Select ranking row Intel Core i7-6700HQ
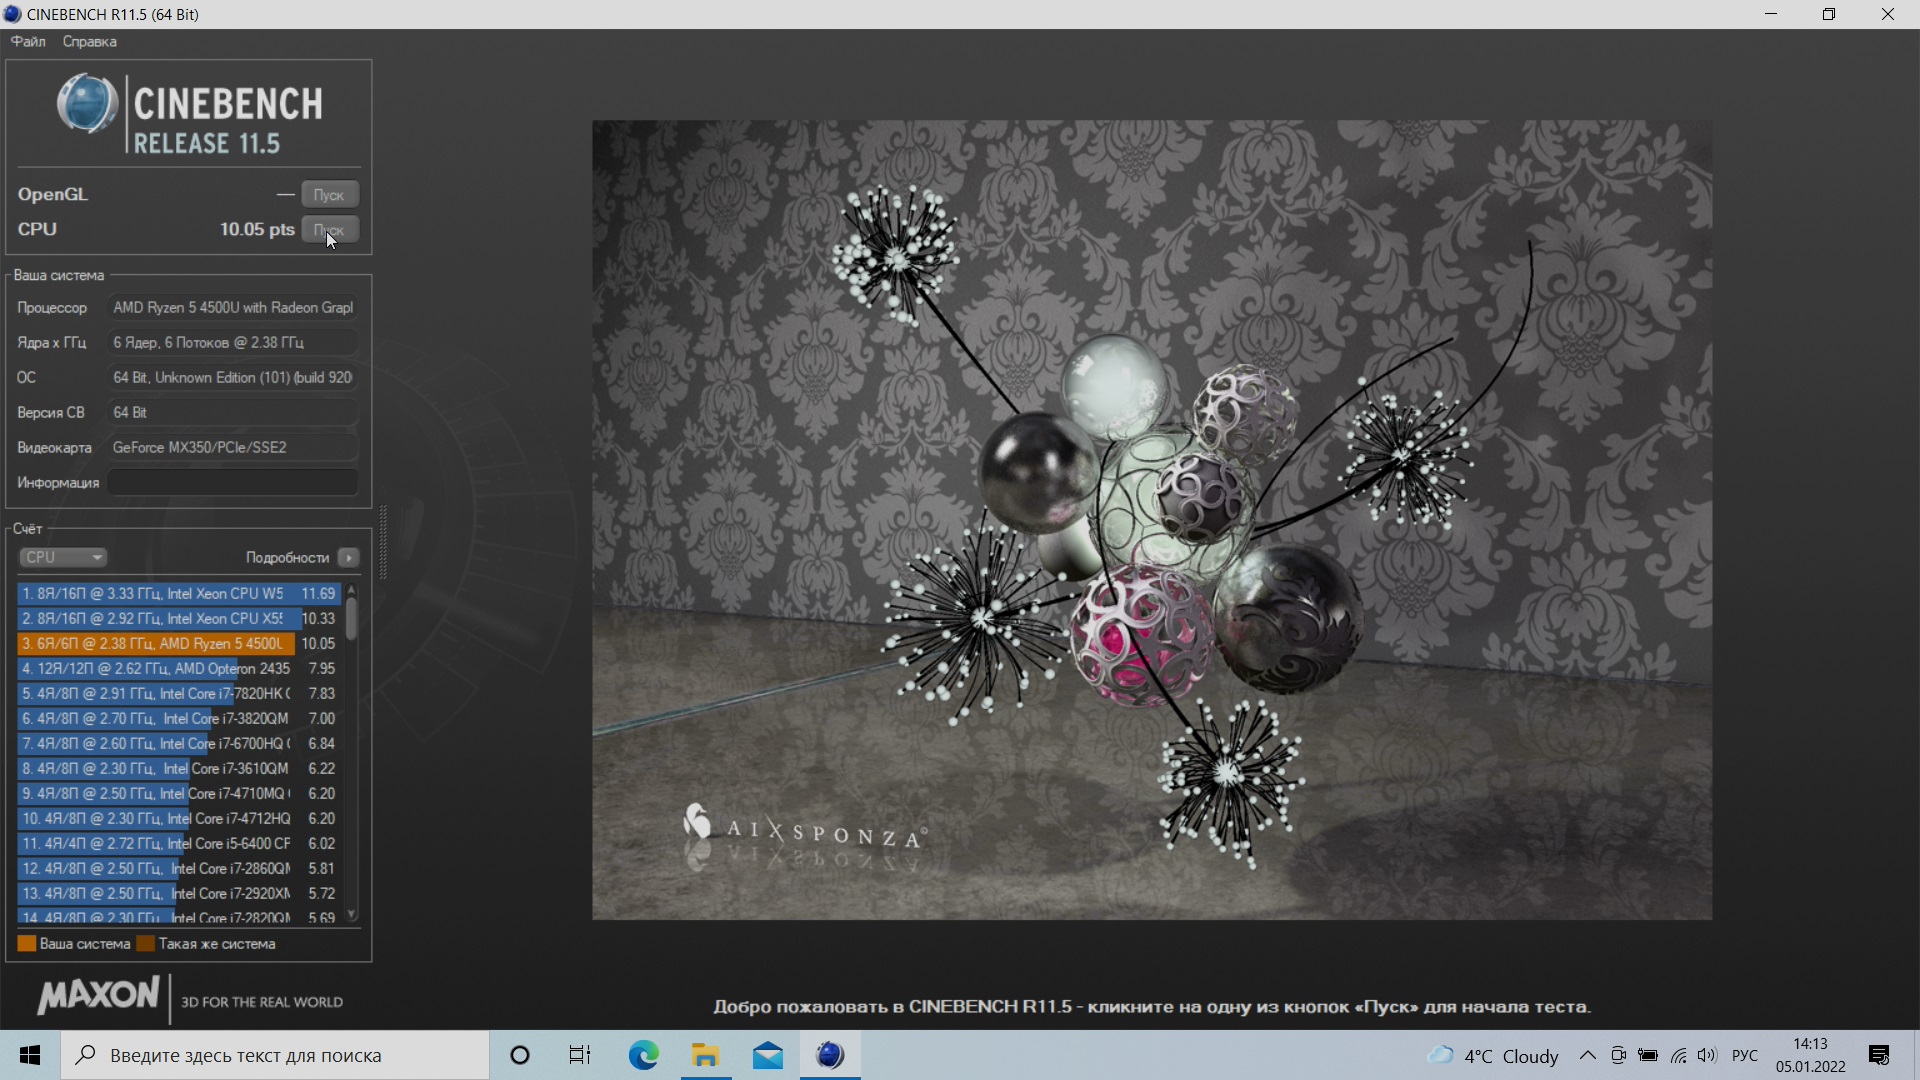 pos(179,743)
